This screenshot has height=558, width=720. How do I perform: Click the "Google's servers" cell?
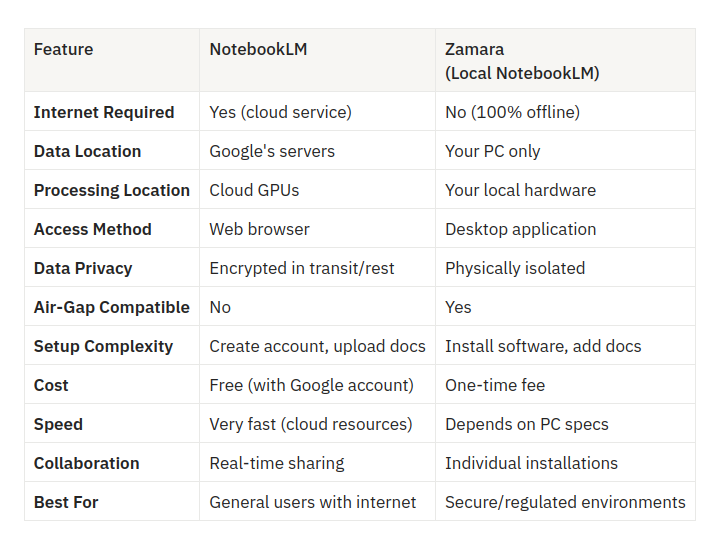coord(272,151)
